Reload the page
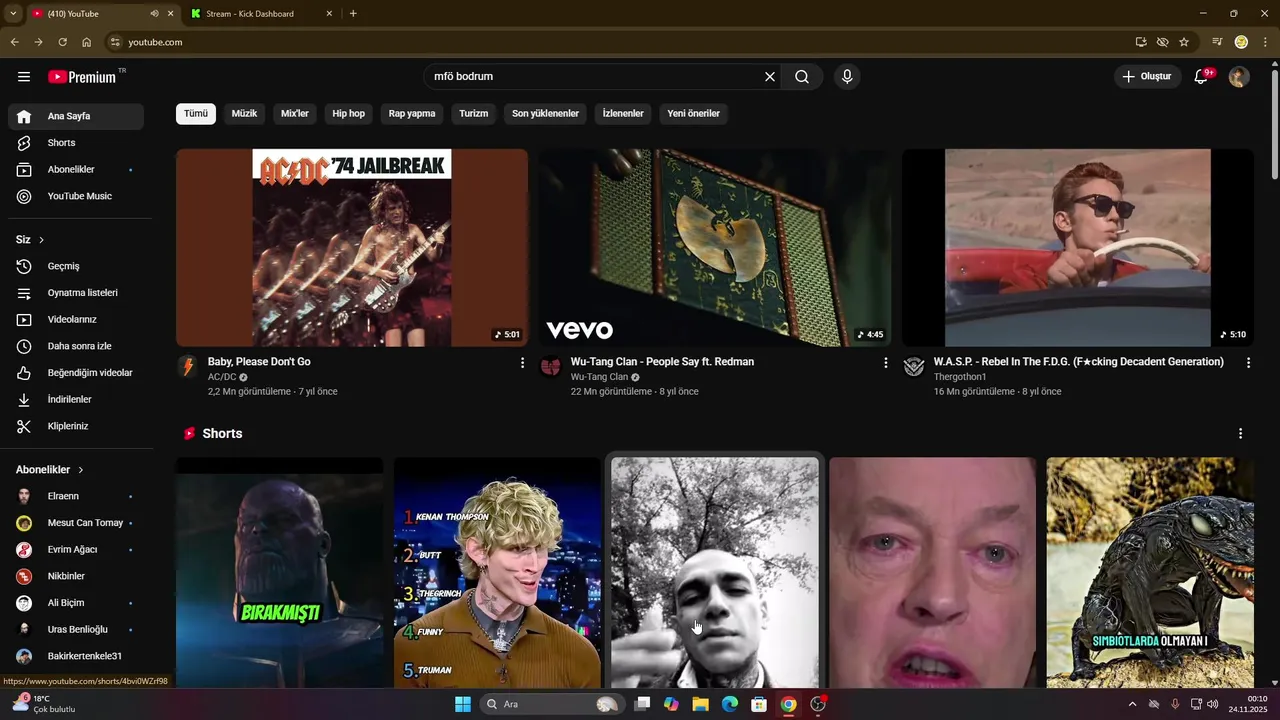Image resolution: width=1280 pixels, height=720 pixels. pyautogui.click(x=62, y=42)
